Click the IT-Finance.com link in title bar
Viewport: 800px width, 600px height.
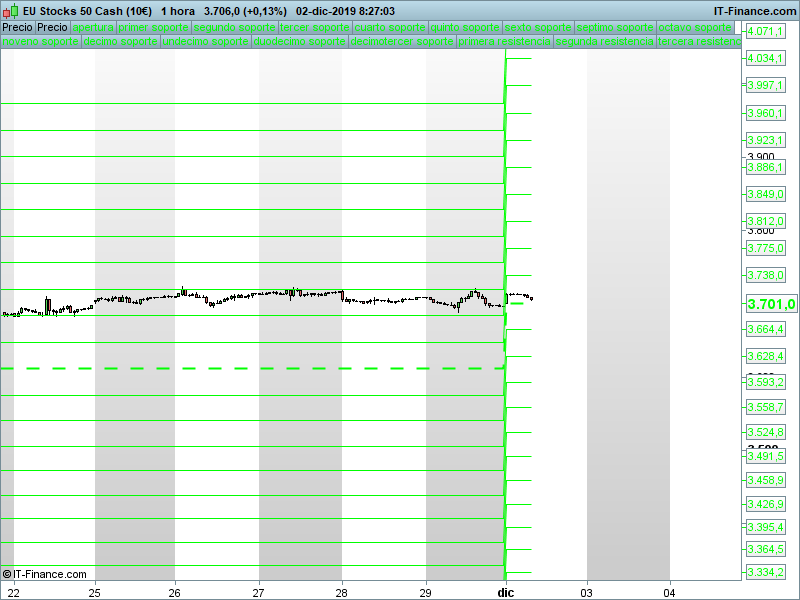tap(755, 11)
